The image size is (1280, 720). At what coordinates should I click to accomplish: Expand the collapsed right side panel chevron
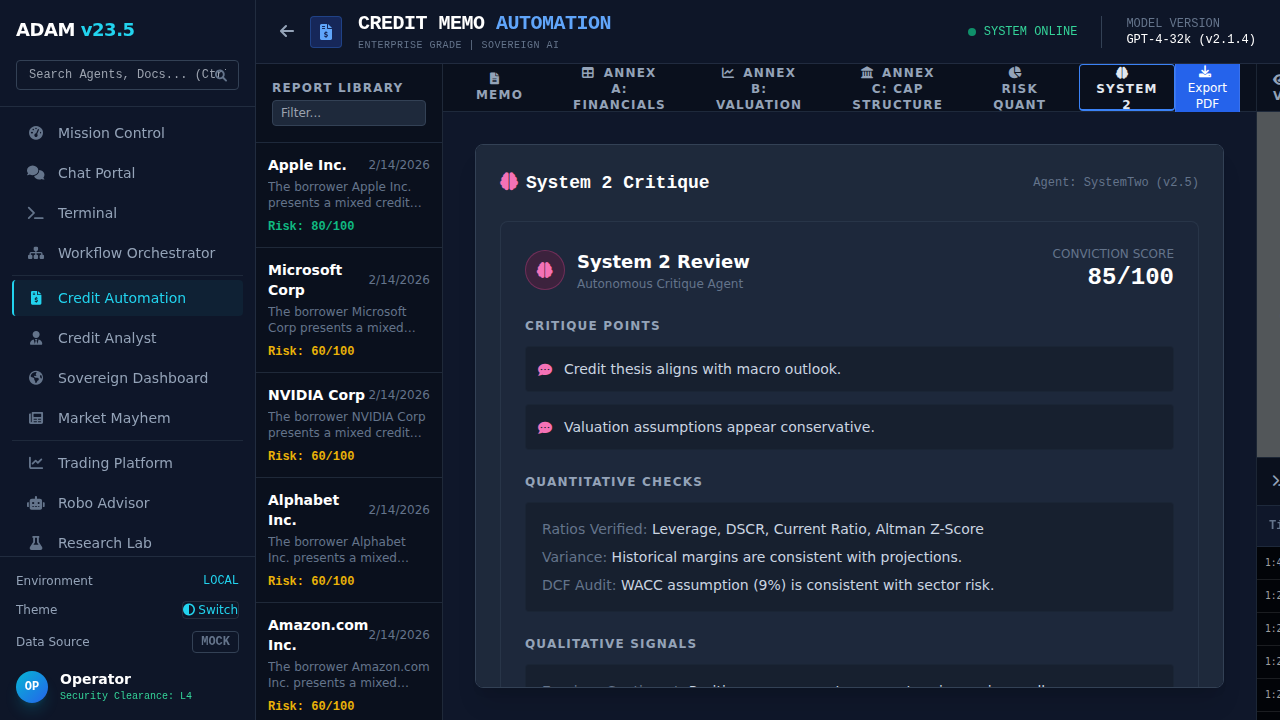click(x=1274, y=481)
